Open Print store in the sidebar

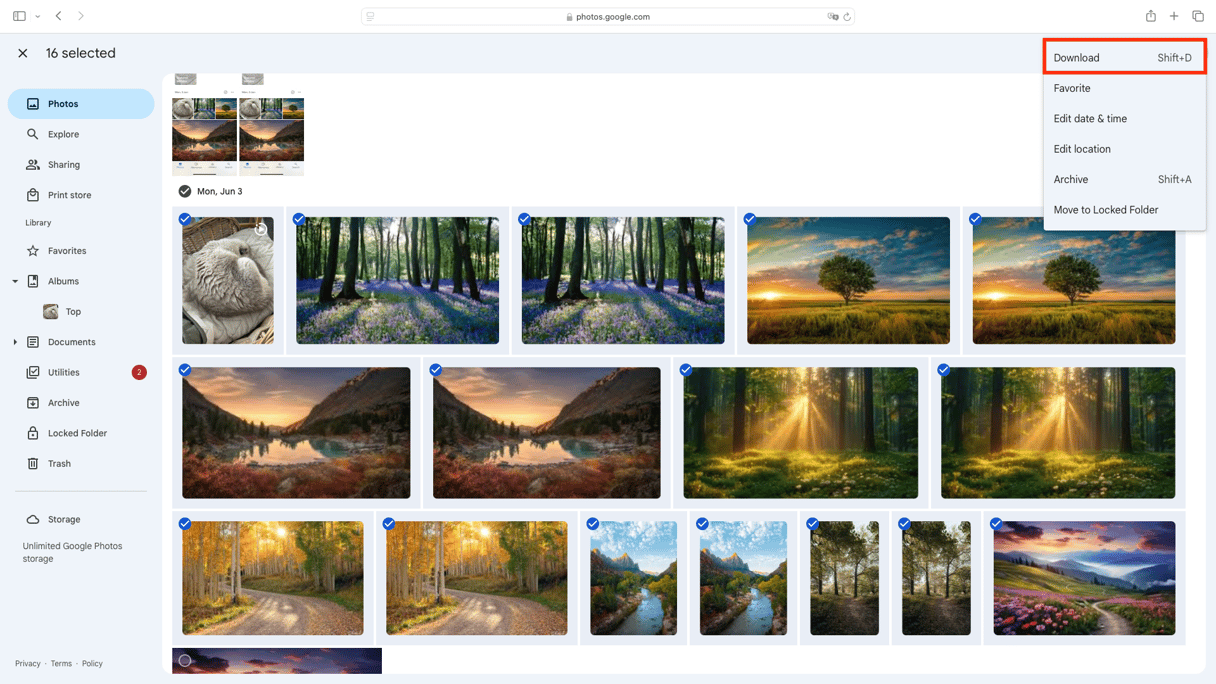(x=81, y=195)
